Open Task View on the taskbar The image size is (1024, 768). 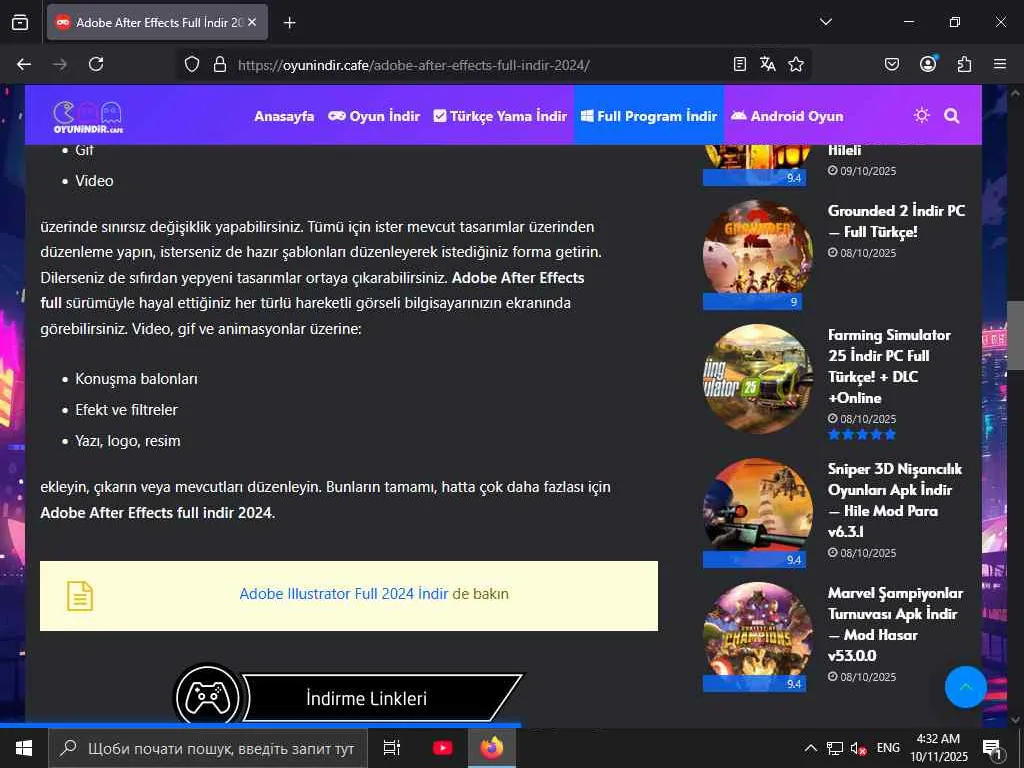392,748
